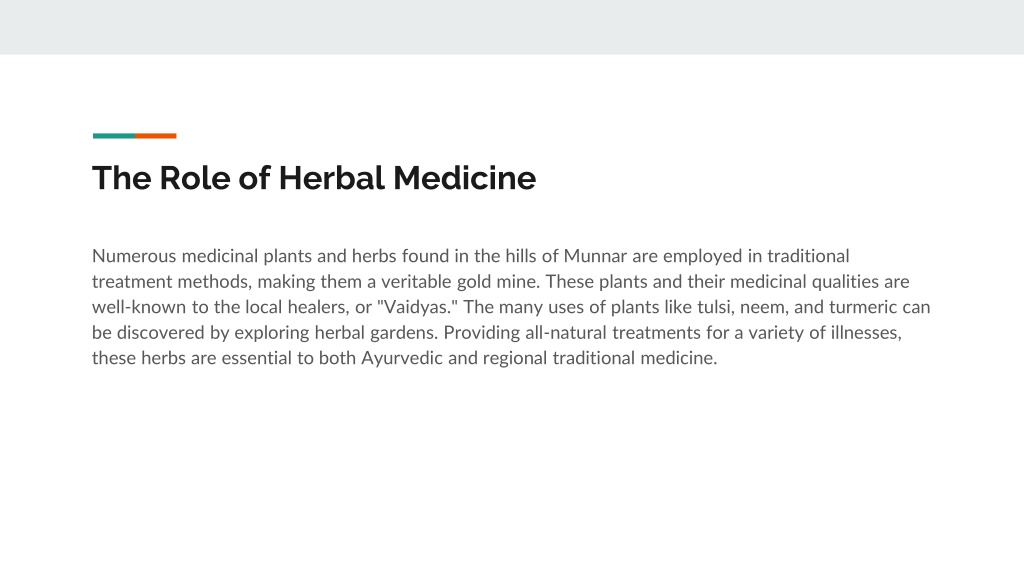
Task: Click the word "traditional" ending the first line
Action: click(808, 256)
